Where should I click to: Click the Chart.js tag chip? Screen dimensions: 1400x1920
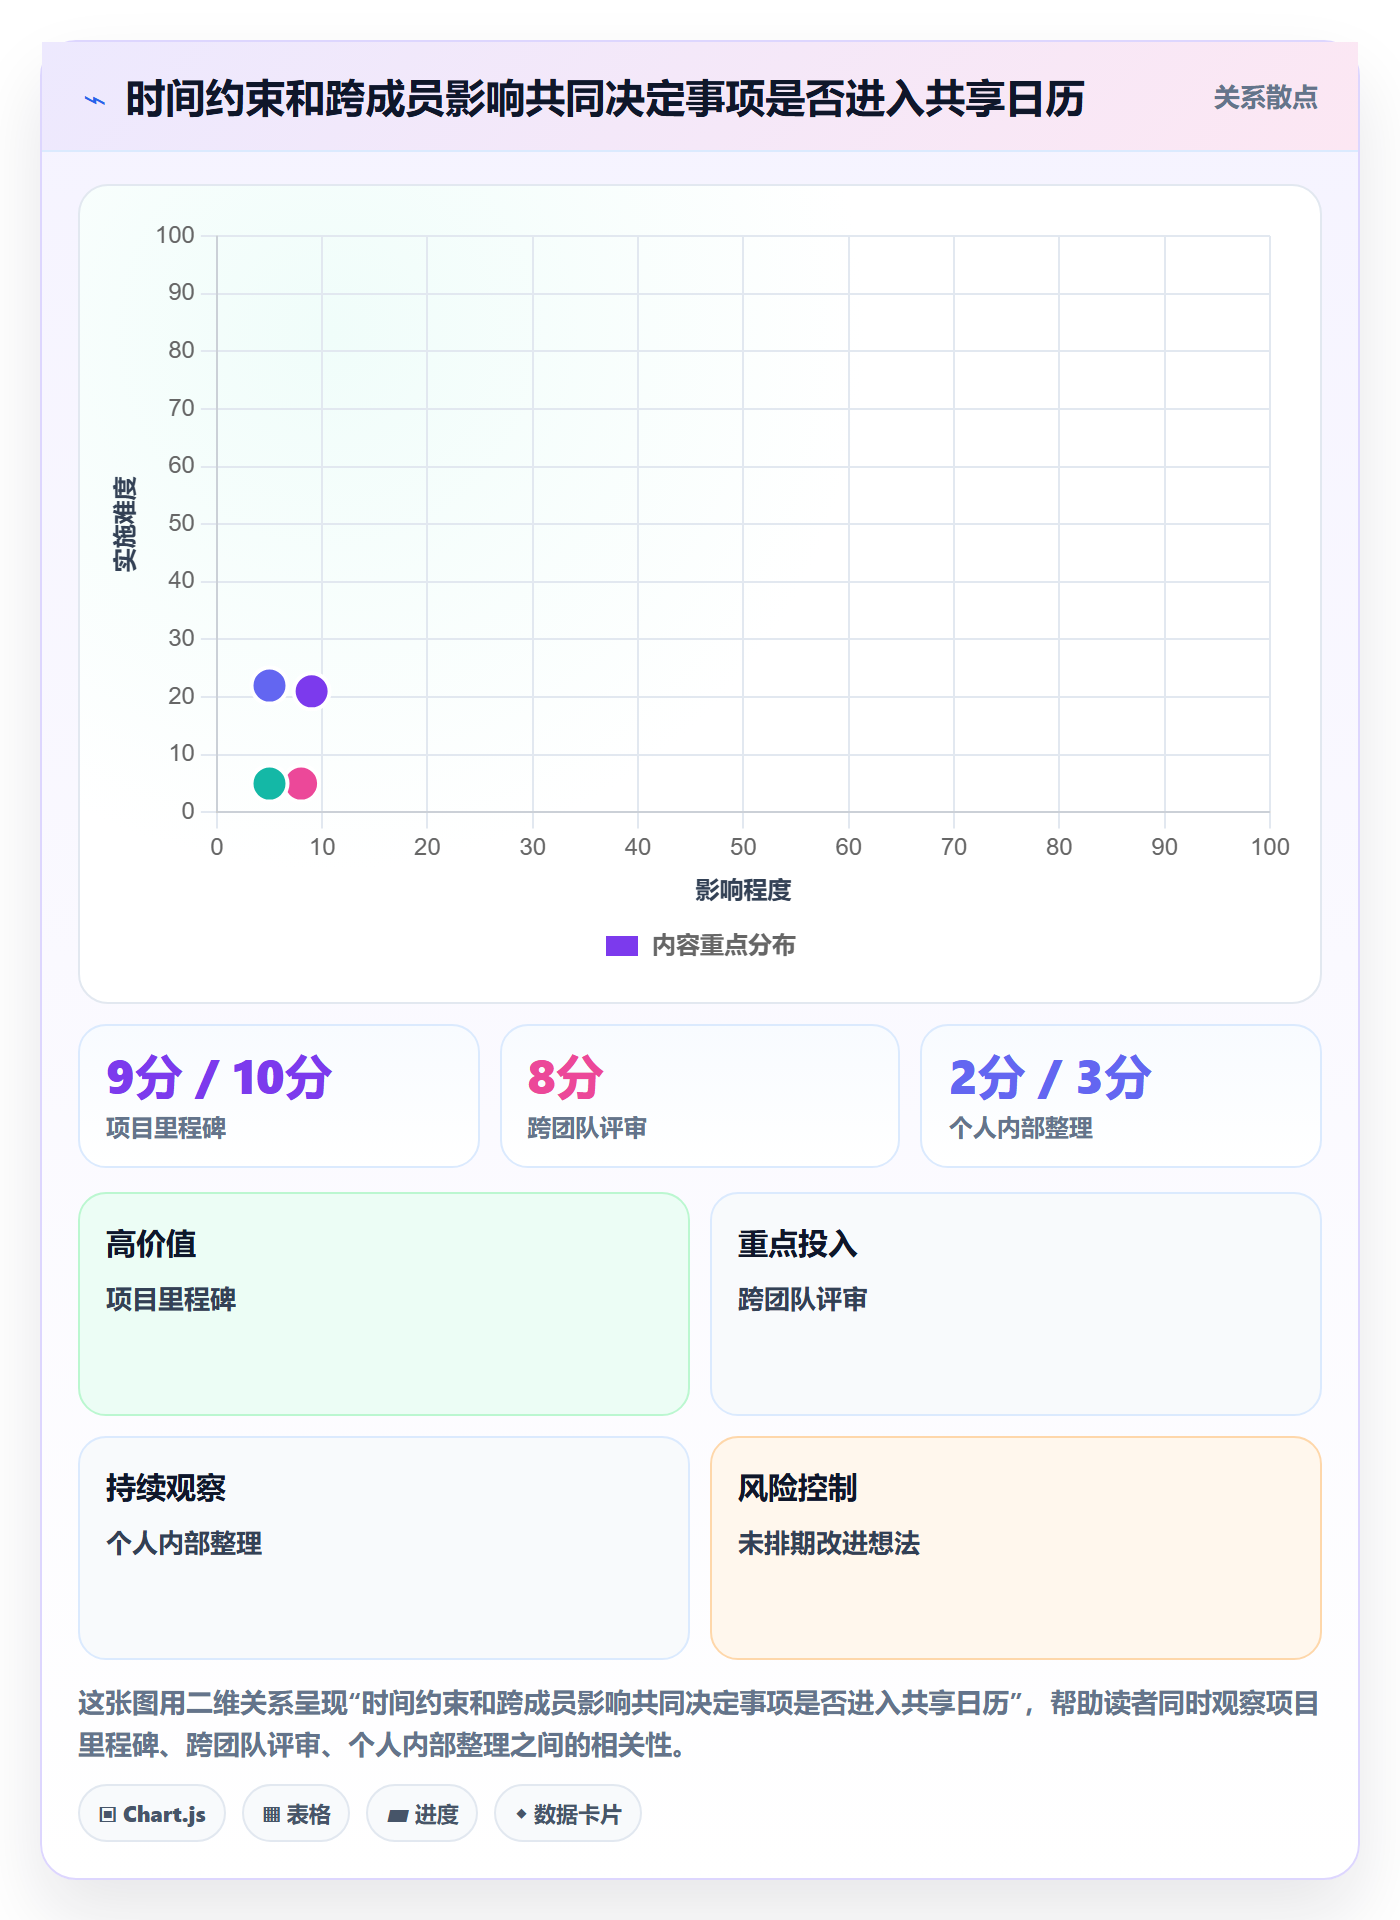pos(152,1813)
